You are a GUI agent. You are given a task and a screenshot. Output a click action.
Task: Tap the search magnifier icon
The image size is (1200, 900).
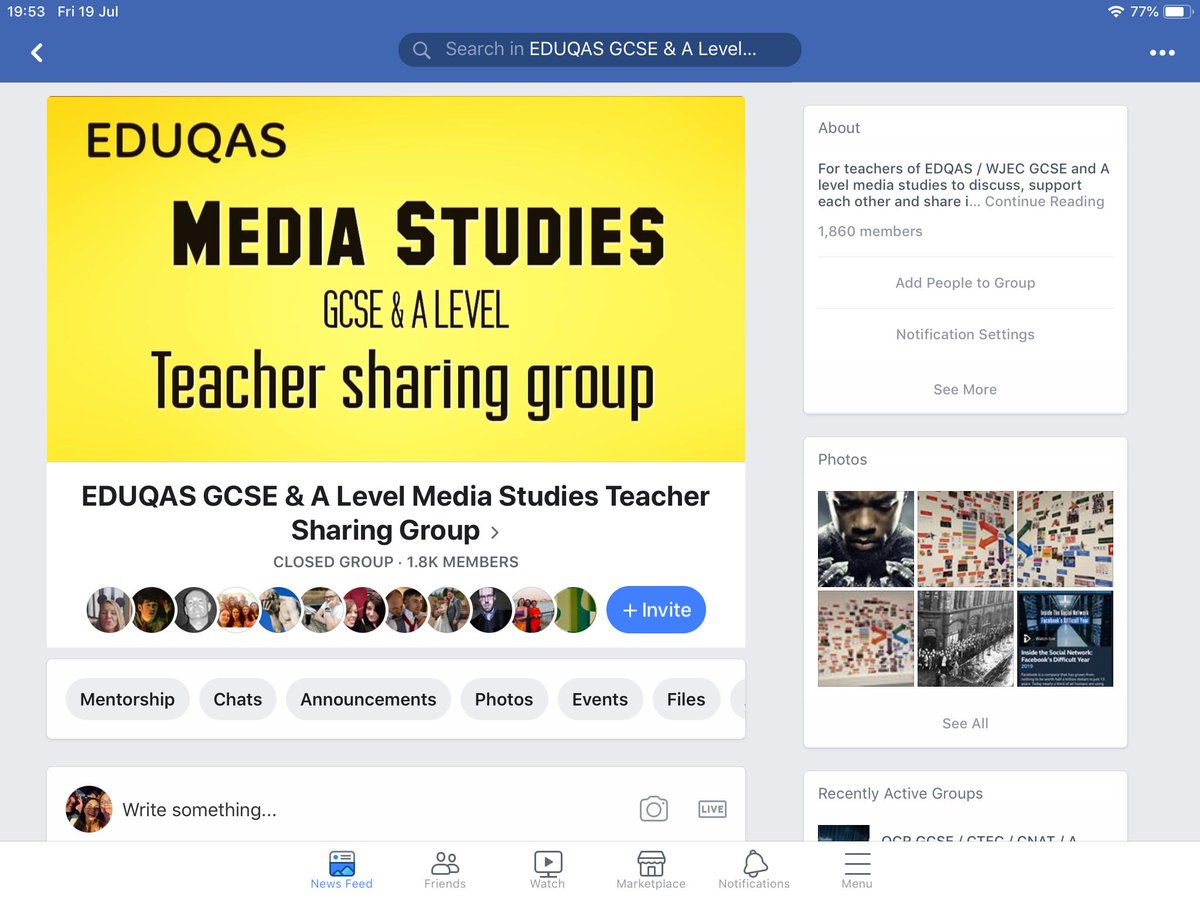(x=422, y=50)
